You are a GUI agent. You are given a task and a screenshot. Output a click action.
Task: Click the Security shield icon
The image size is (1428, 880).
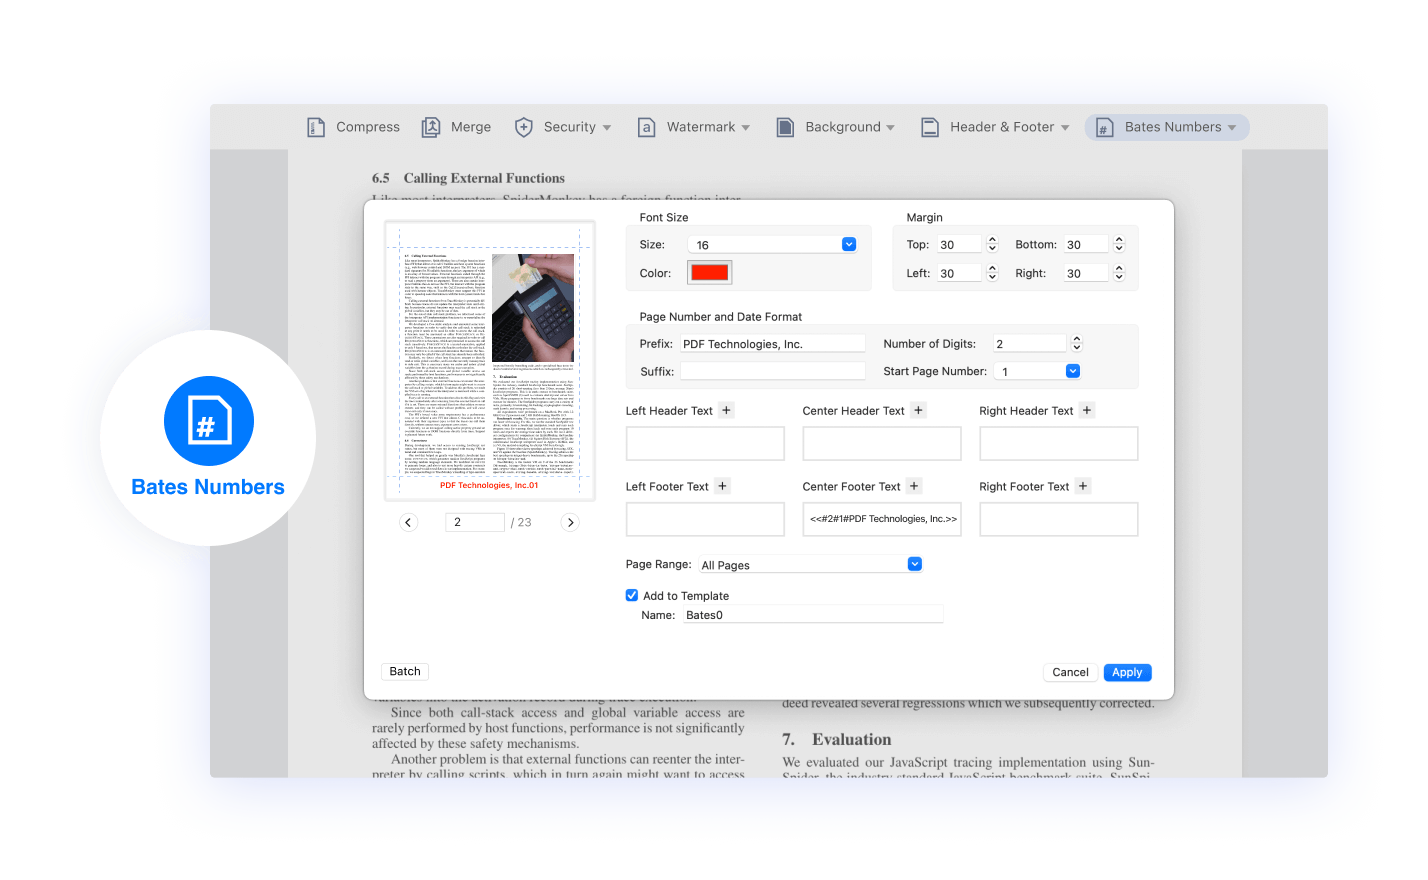(x=523, y=127)
